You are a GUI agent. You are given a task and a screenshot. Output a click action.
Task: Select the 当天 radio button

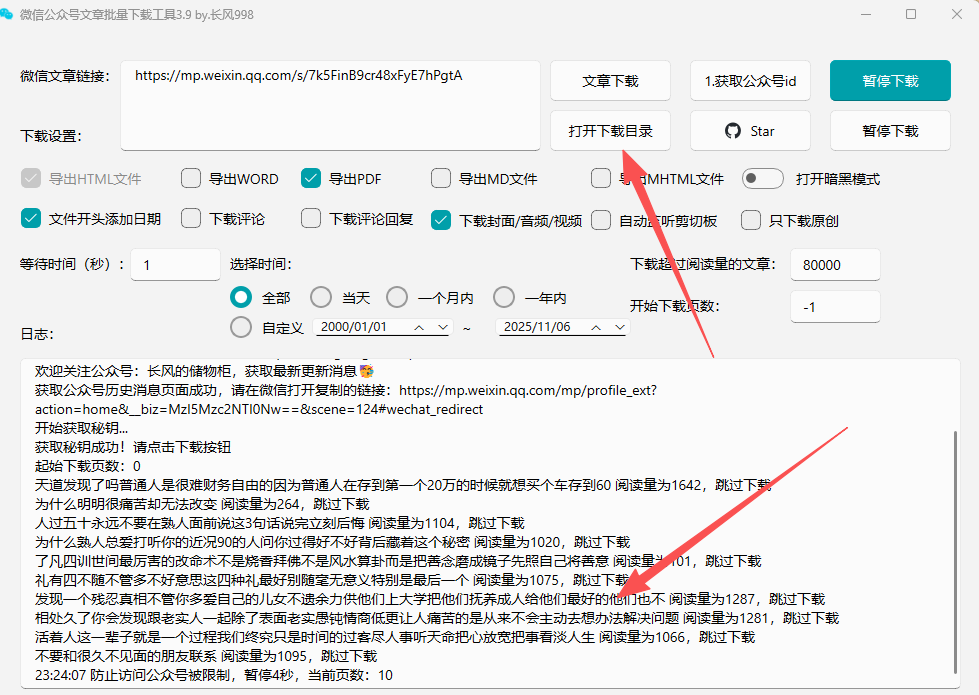(x=321, y=297)
